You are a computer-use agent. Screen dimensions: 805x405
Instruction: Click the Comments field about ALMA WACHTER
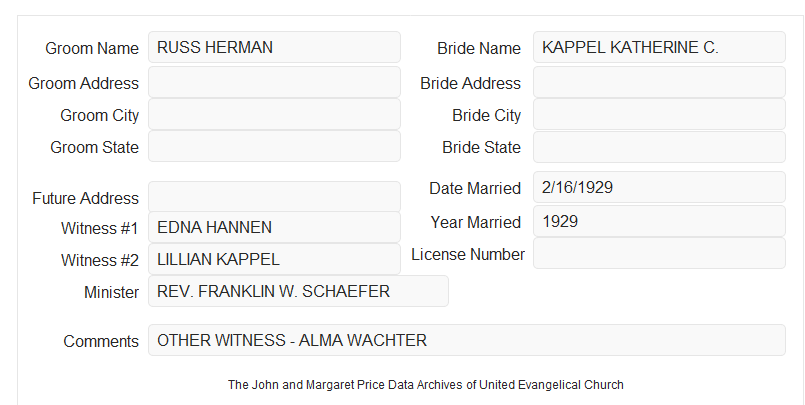tap(467, 340)
